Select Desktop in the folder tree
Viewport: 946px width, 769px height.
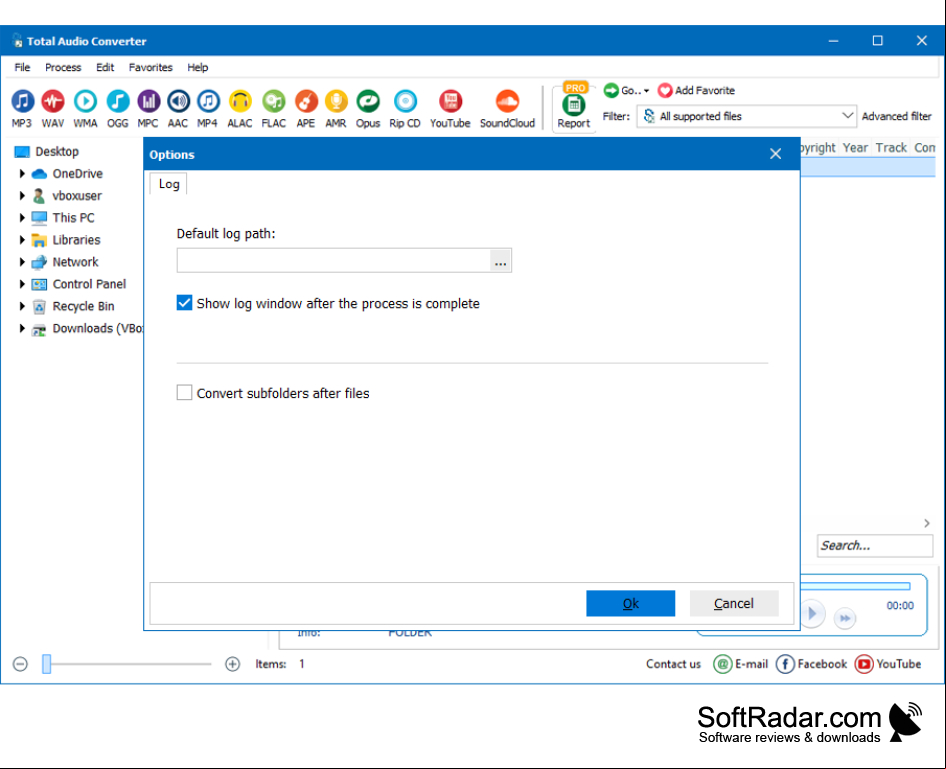point(46,151)
